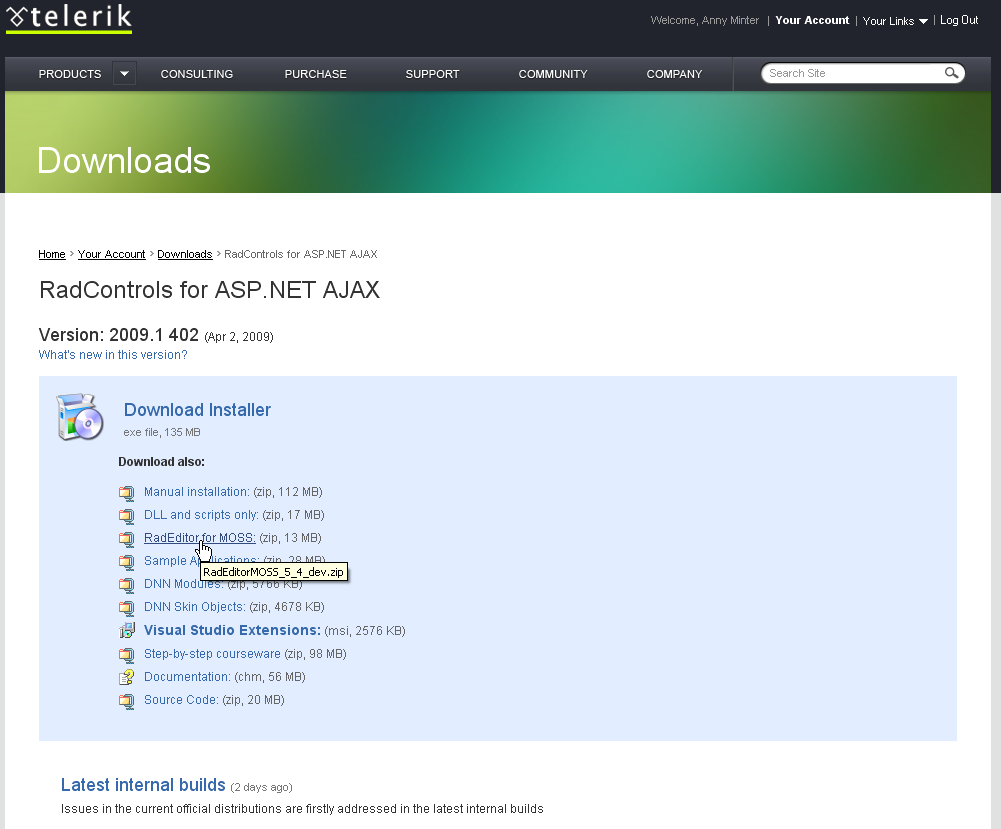Open the Downloads breadcrumb link

tap(184, 254)
